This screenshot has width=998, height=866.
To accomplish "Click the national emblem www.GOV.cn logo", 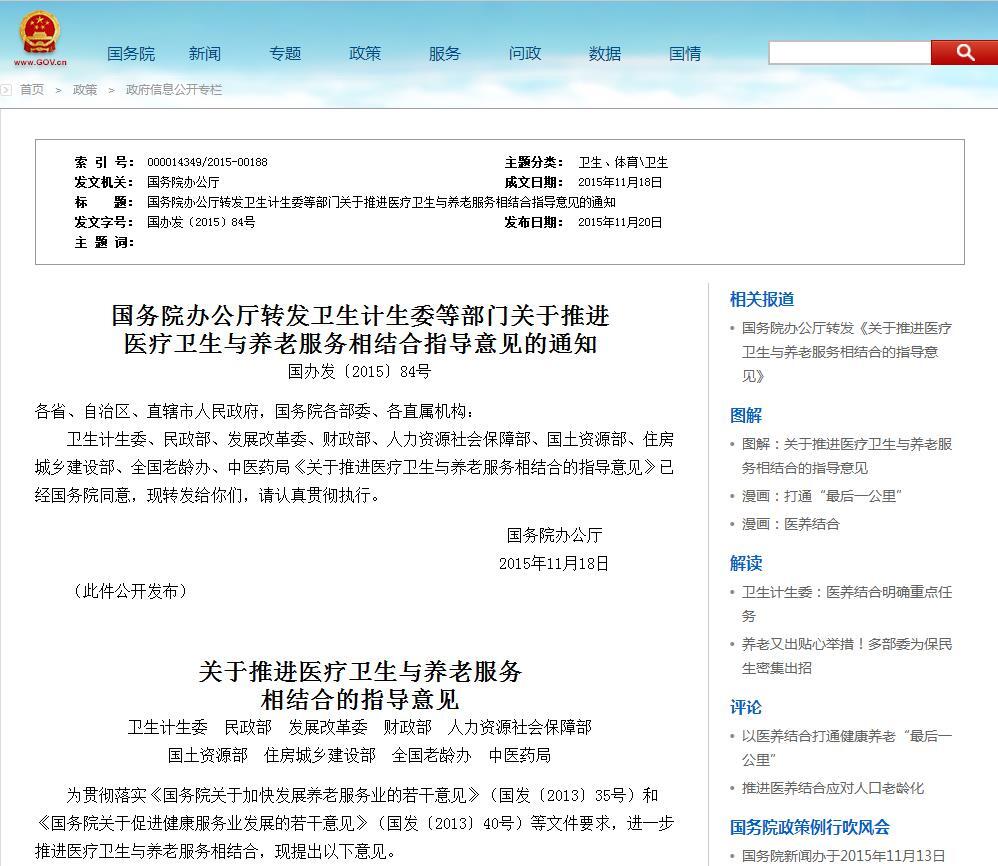I will [39, 38].
